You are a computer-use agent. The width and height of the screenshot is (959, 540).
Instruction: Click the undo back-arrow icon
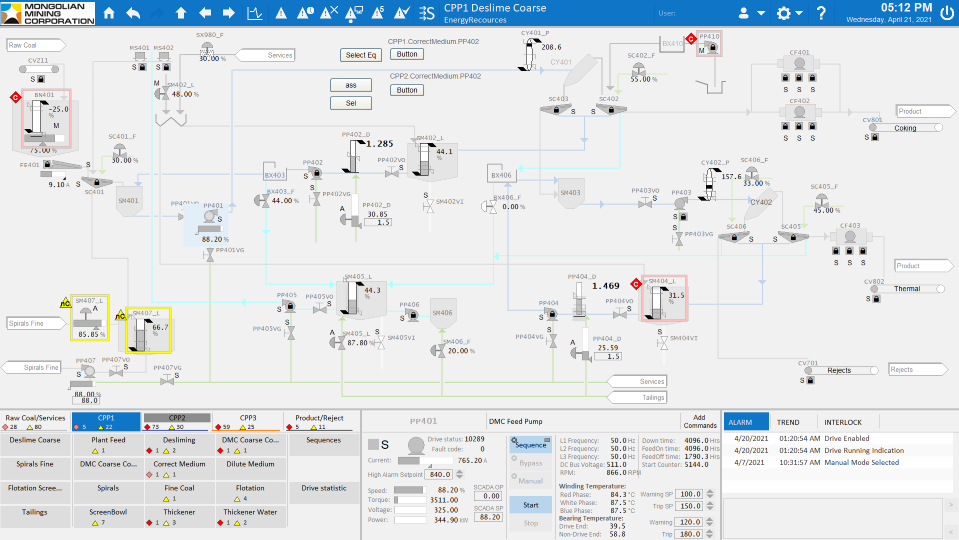(x=133, y=13)
